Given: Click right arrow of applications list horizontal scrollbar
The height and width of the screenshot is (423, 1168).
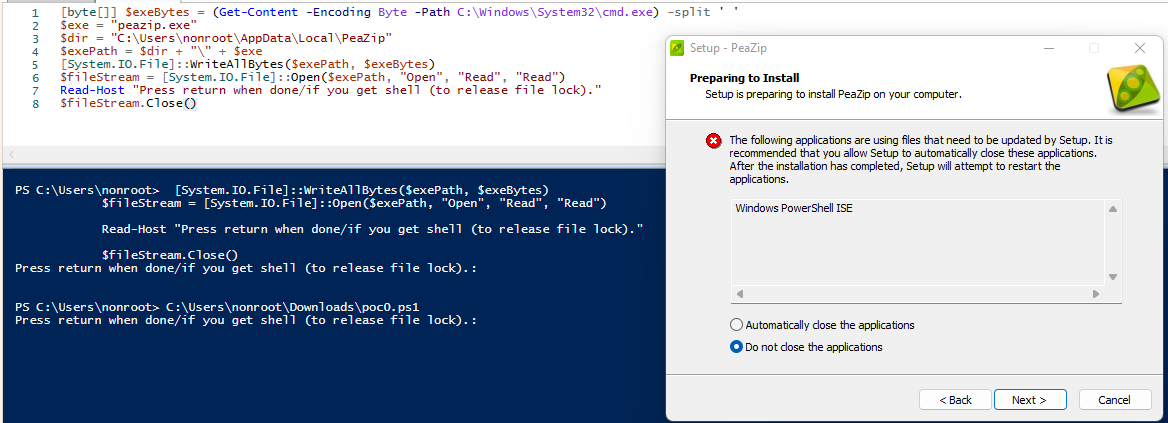Looking at the screenshot, I should pos(1096,294).
